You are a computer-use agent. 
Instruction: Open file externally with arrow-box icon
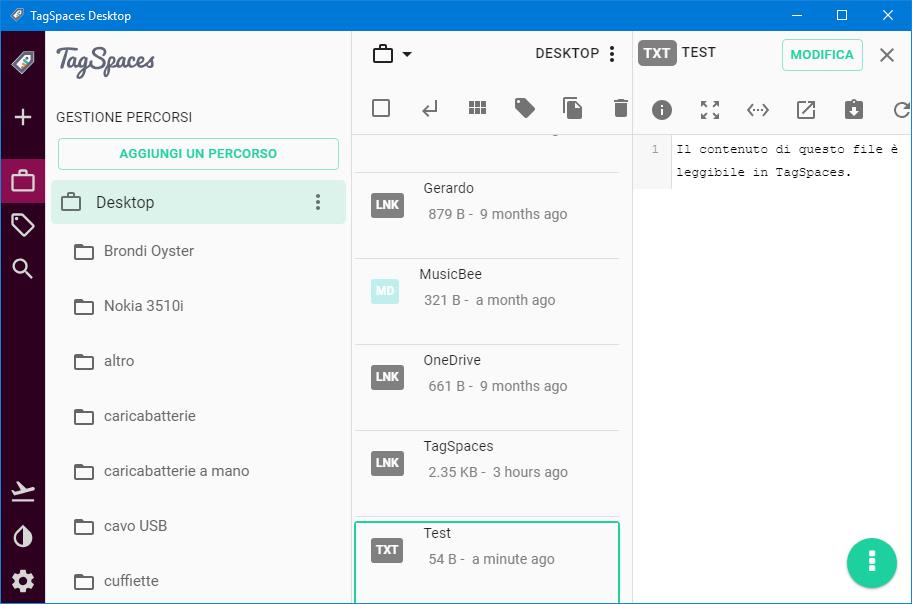coord(806,110)
